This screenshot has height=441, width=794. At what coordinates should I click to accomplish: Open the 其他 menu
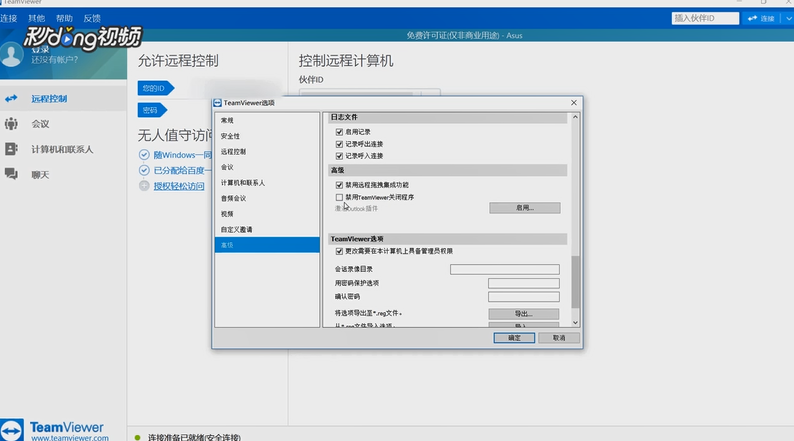click(x=36, y=18)
